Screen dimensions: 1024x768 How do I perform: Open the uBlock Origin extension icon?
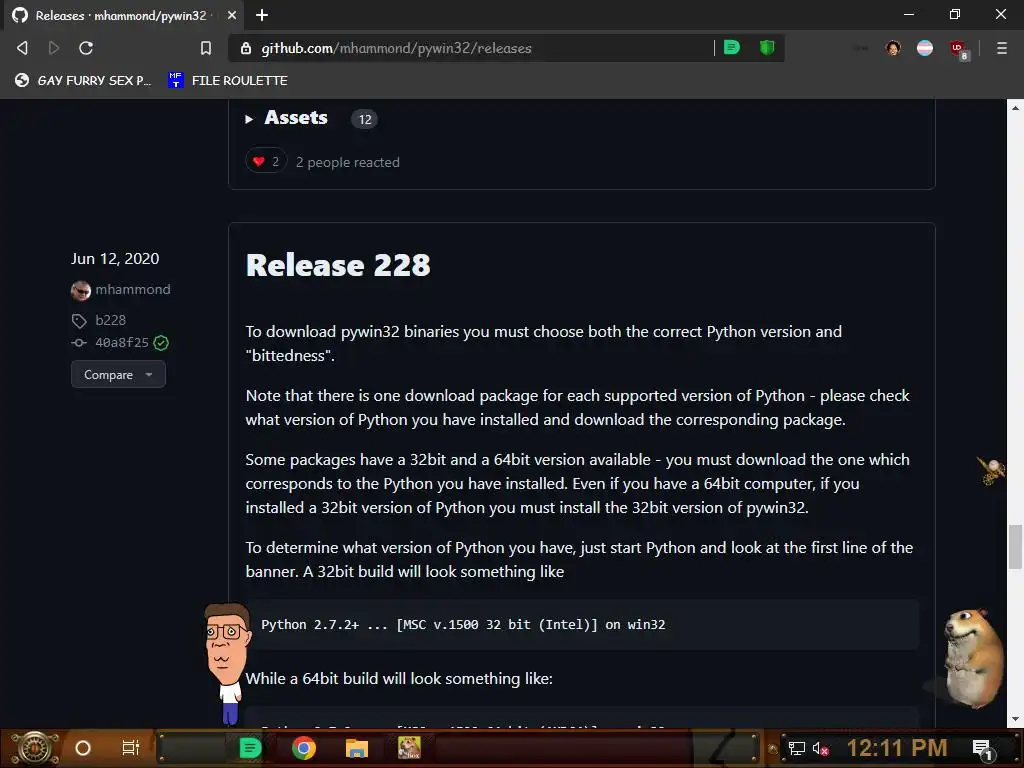click(958, 49)
